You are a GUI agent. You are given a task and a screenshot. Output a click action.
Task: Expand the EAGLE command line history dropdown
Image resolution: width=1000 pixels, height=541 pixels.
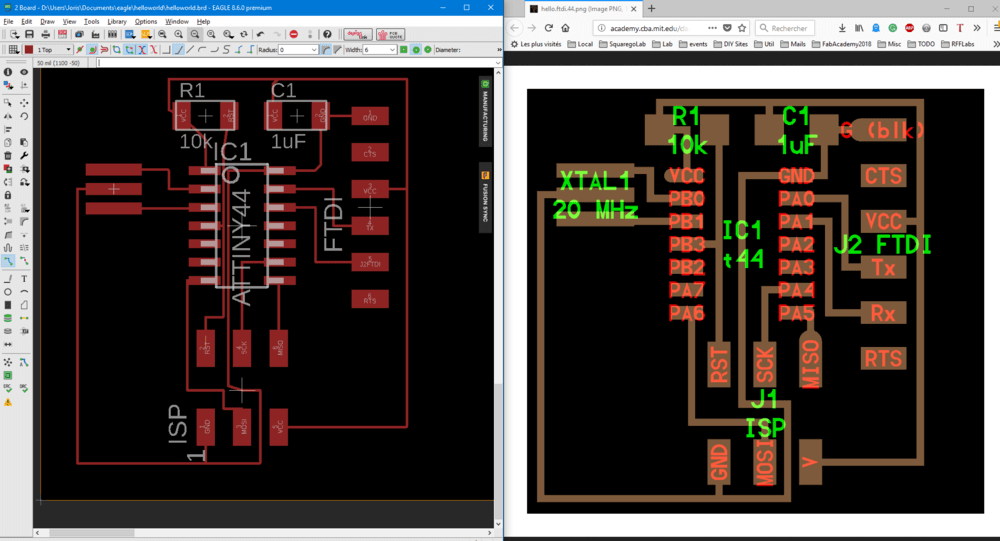[497, 63]
